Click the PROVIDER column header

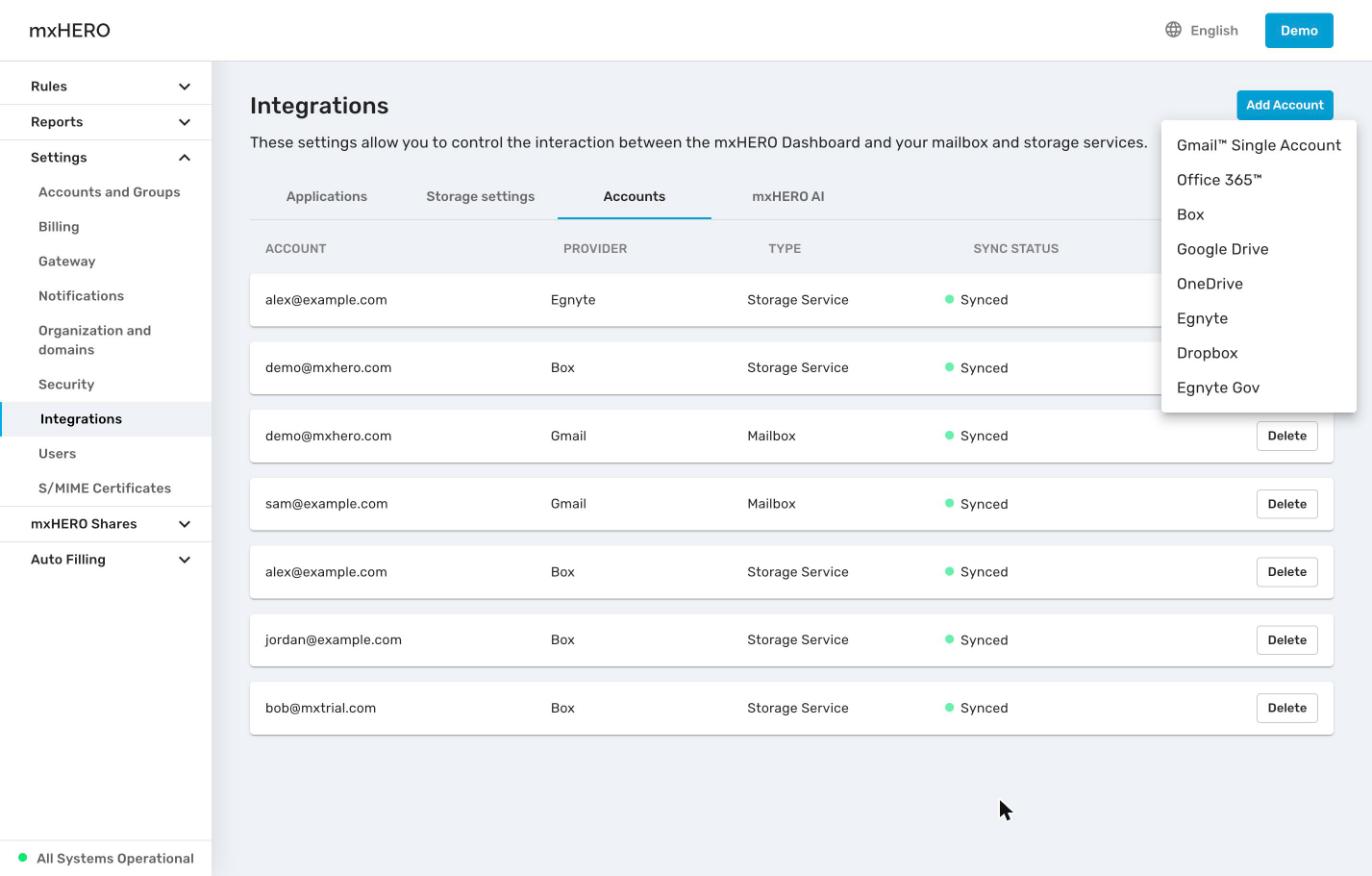[x=595, y=248]
